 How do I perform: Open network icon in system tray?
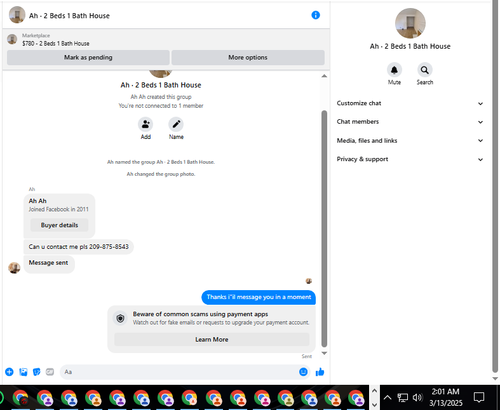tap(403, 397)
